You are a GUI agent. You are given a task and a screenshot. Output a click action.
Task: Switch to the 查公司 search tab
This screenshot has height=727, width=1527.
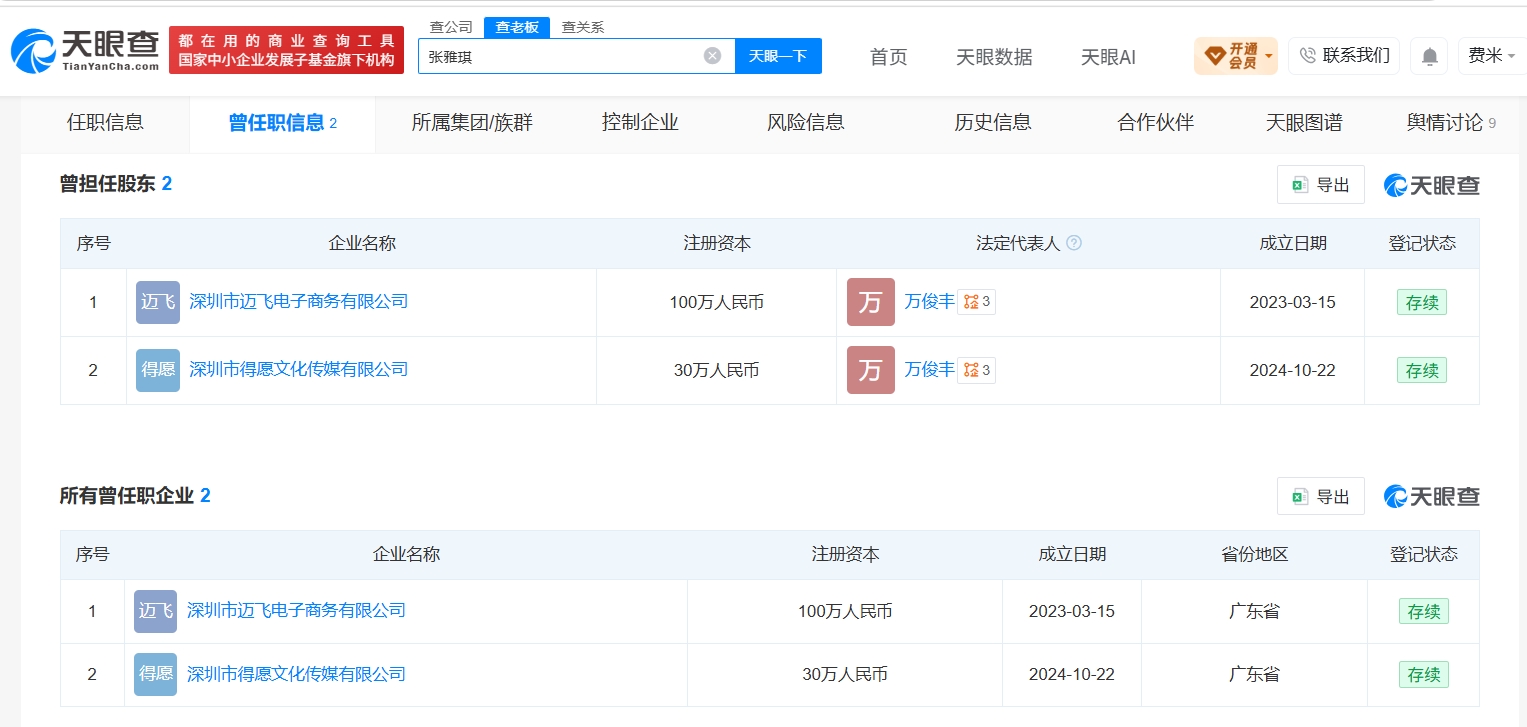(x=450, y=27)
